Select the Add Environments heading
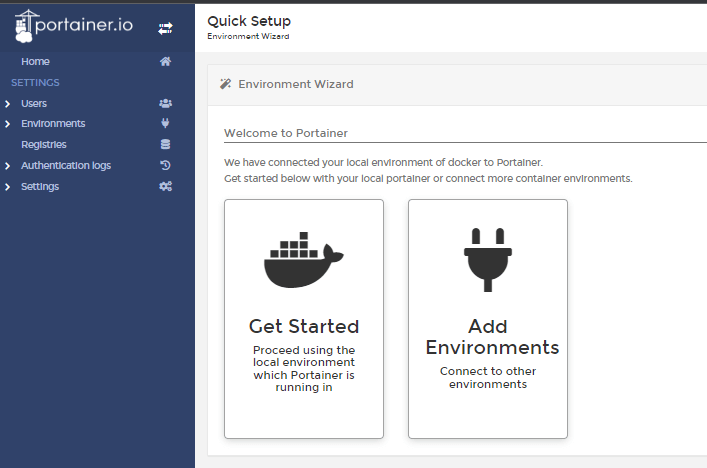 (x=492, y=337)
